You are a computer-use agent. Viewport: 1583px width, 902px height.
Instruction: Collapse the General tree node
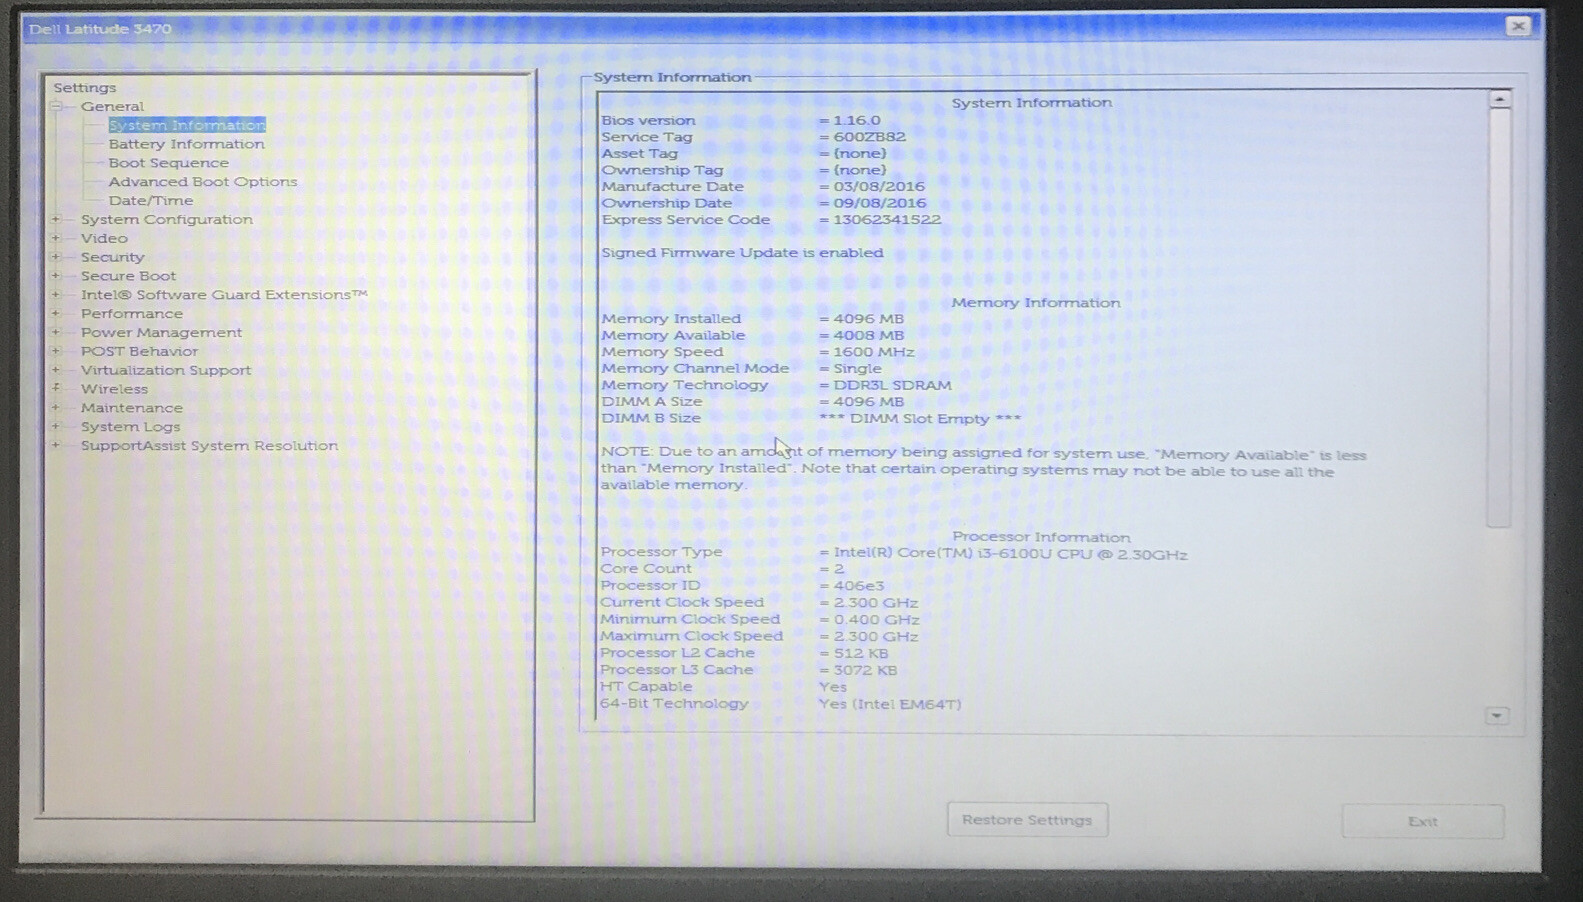(x=57, y=106)
